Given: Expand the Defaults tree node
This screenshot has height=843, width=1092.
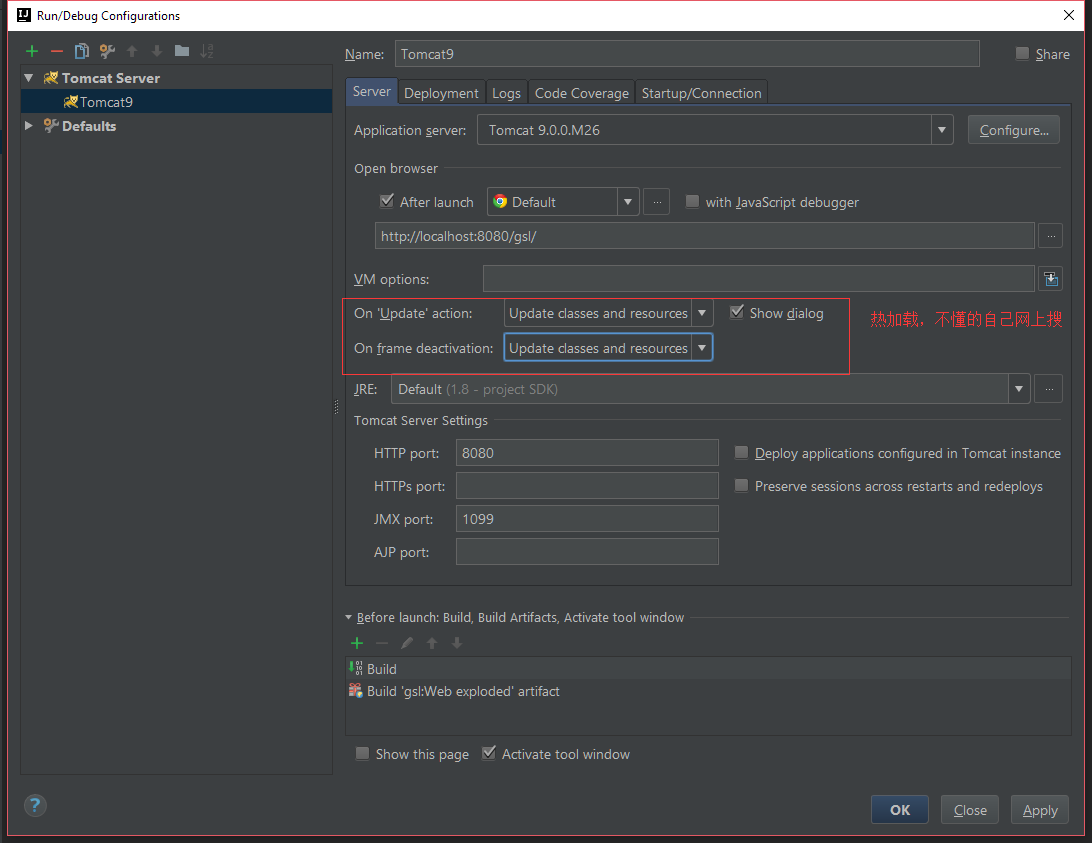Looking at the screenshot, I should pos(29,125).
